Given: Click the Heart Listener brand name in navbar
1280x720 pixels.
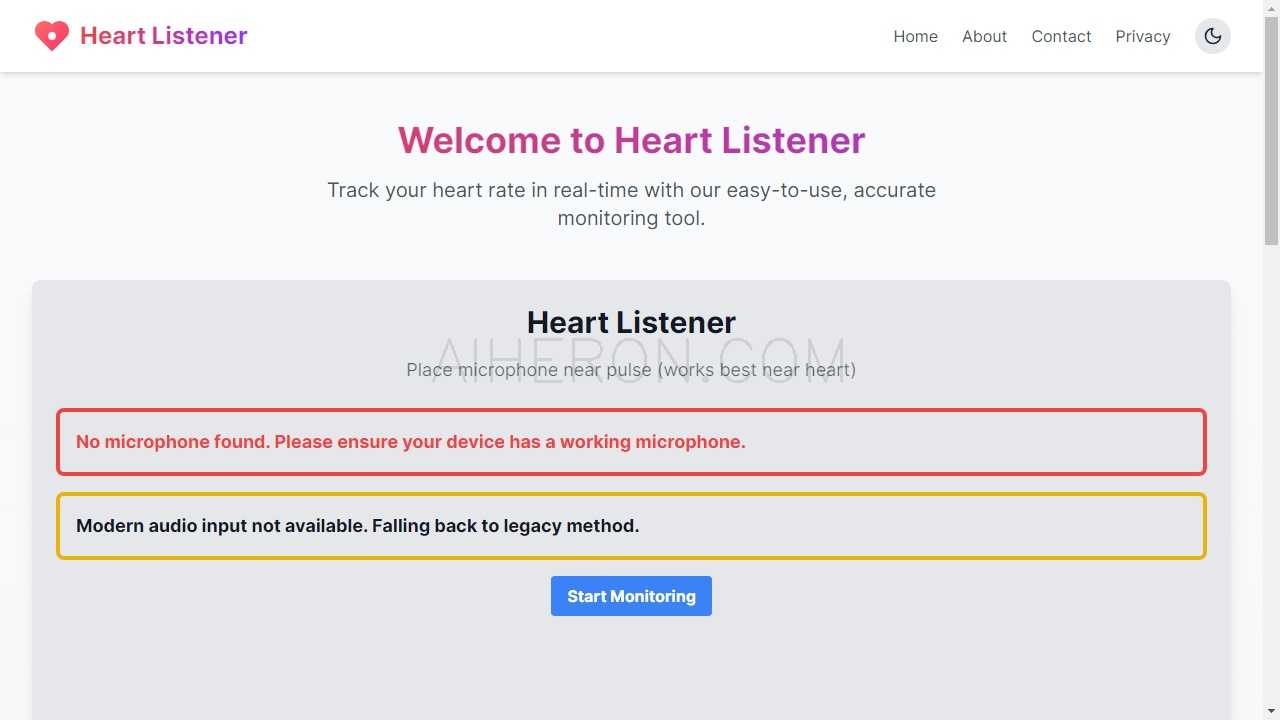Looking at the screenshot, I should (163, 36).
